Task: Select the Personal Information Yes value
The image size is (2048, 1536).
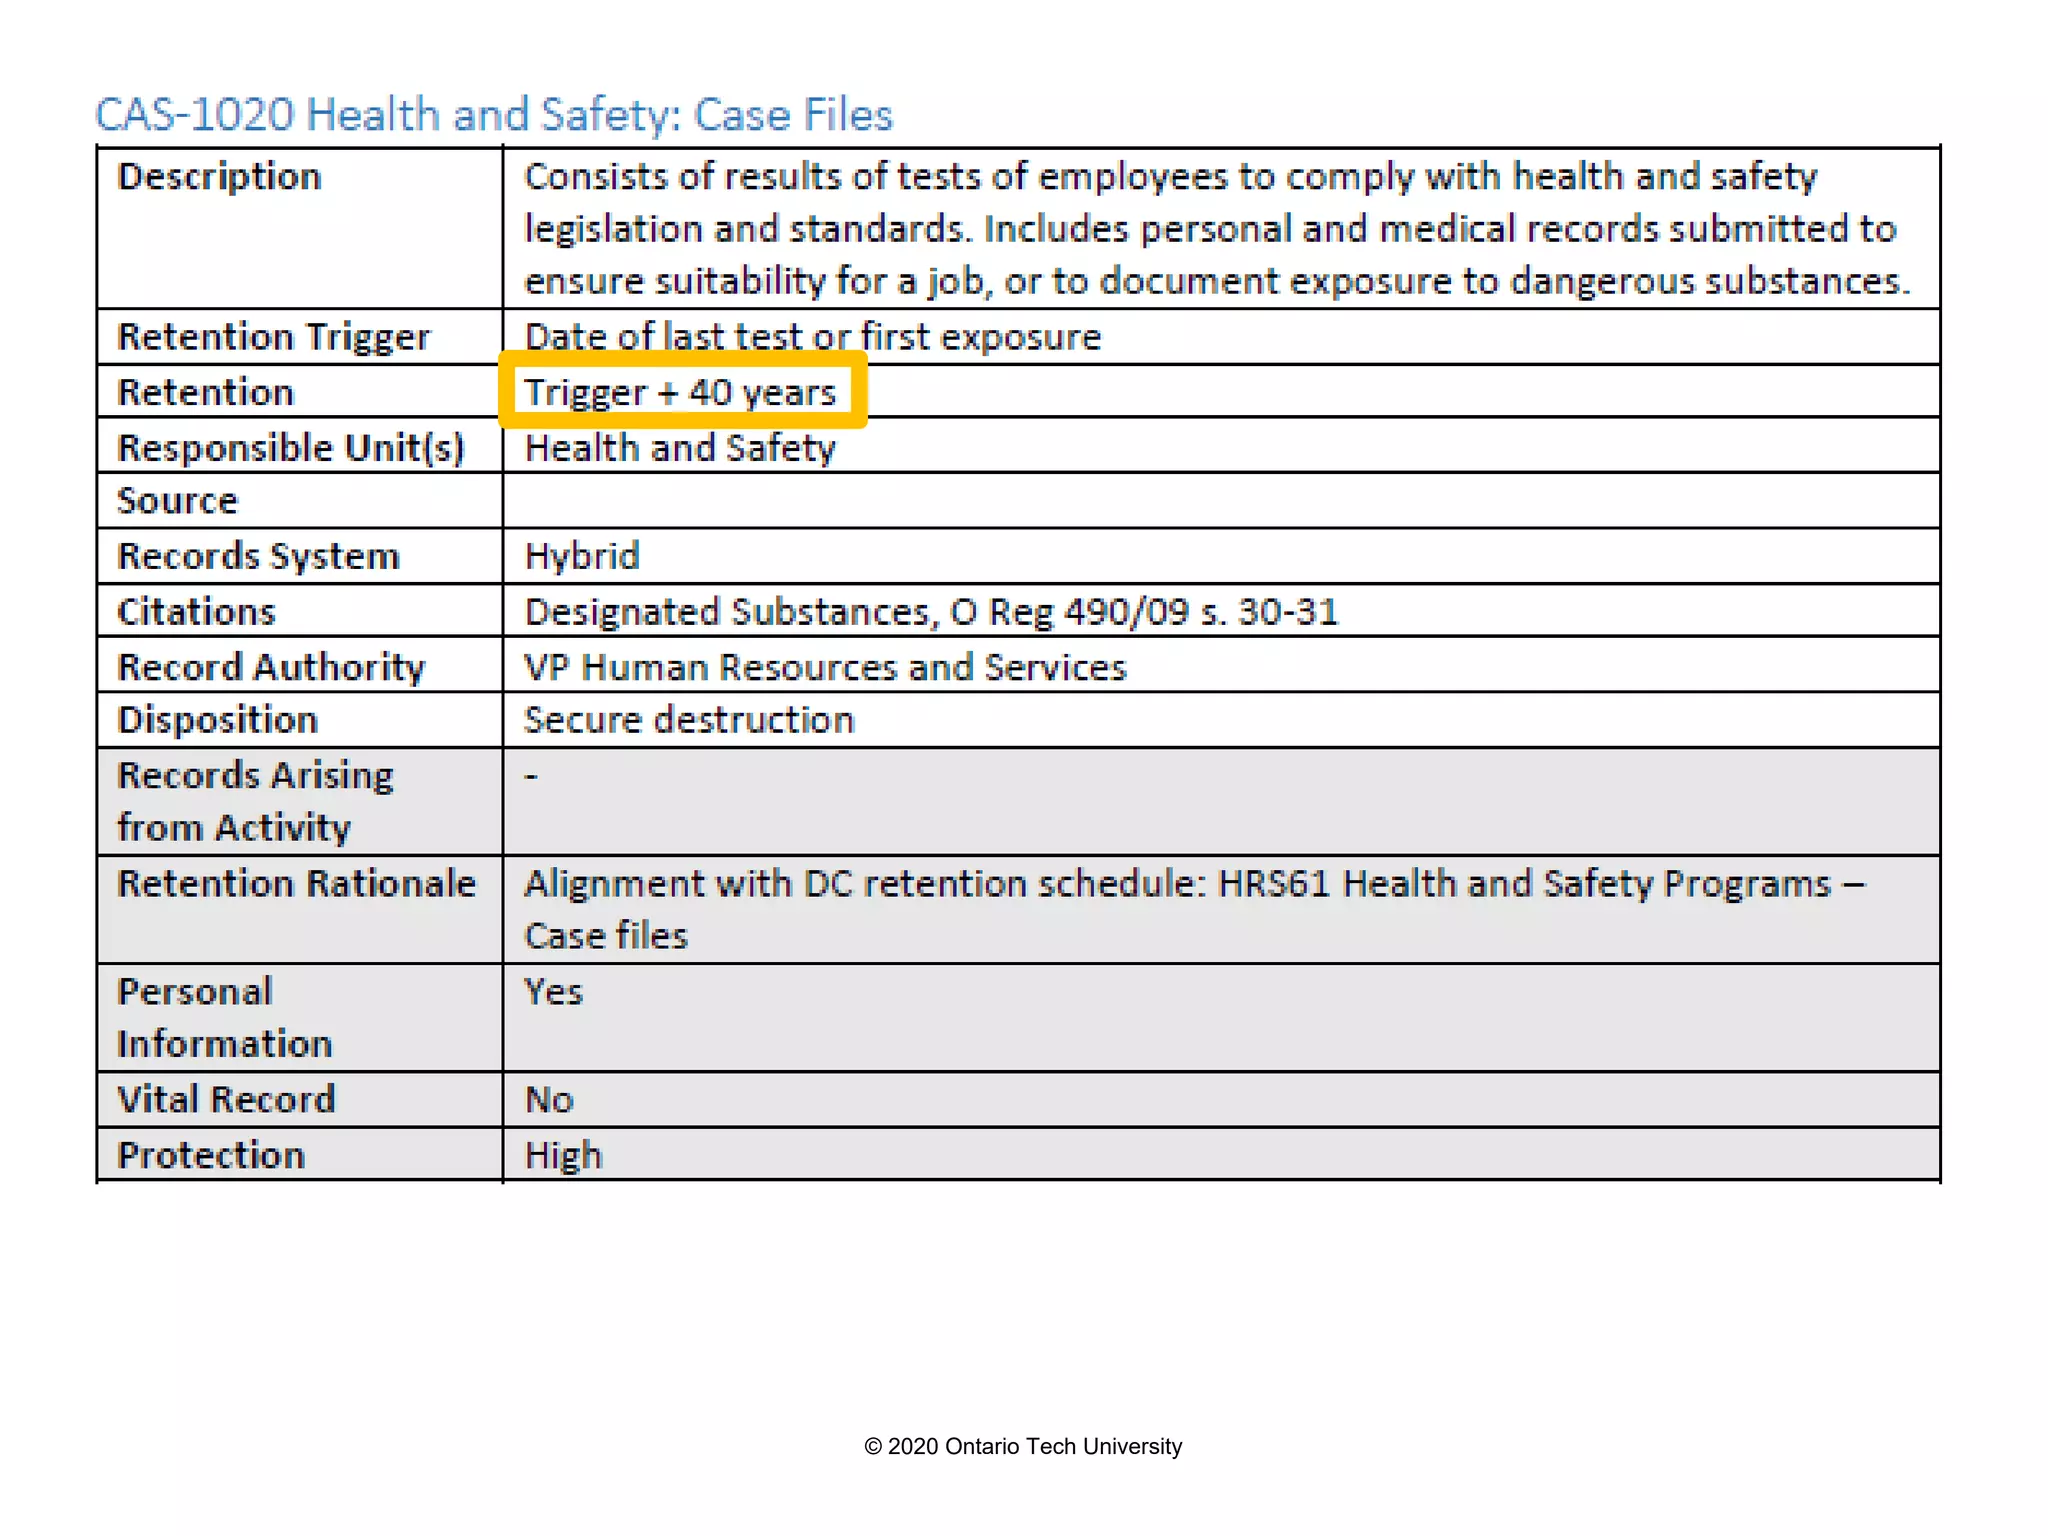Action: point(553,992)
